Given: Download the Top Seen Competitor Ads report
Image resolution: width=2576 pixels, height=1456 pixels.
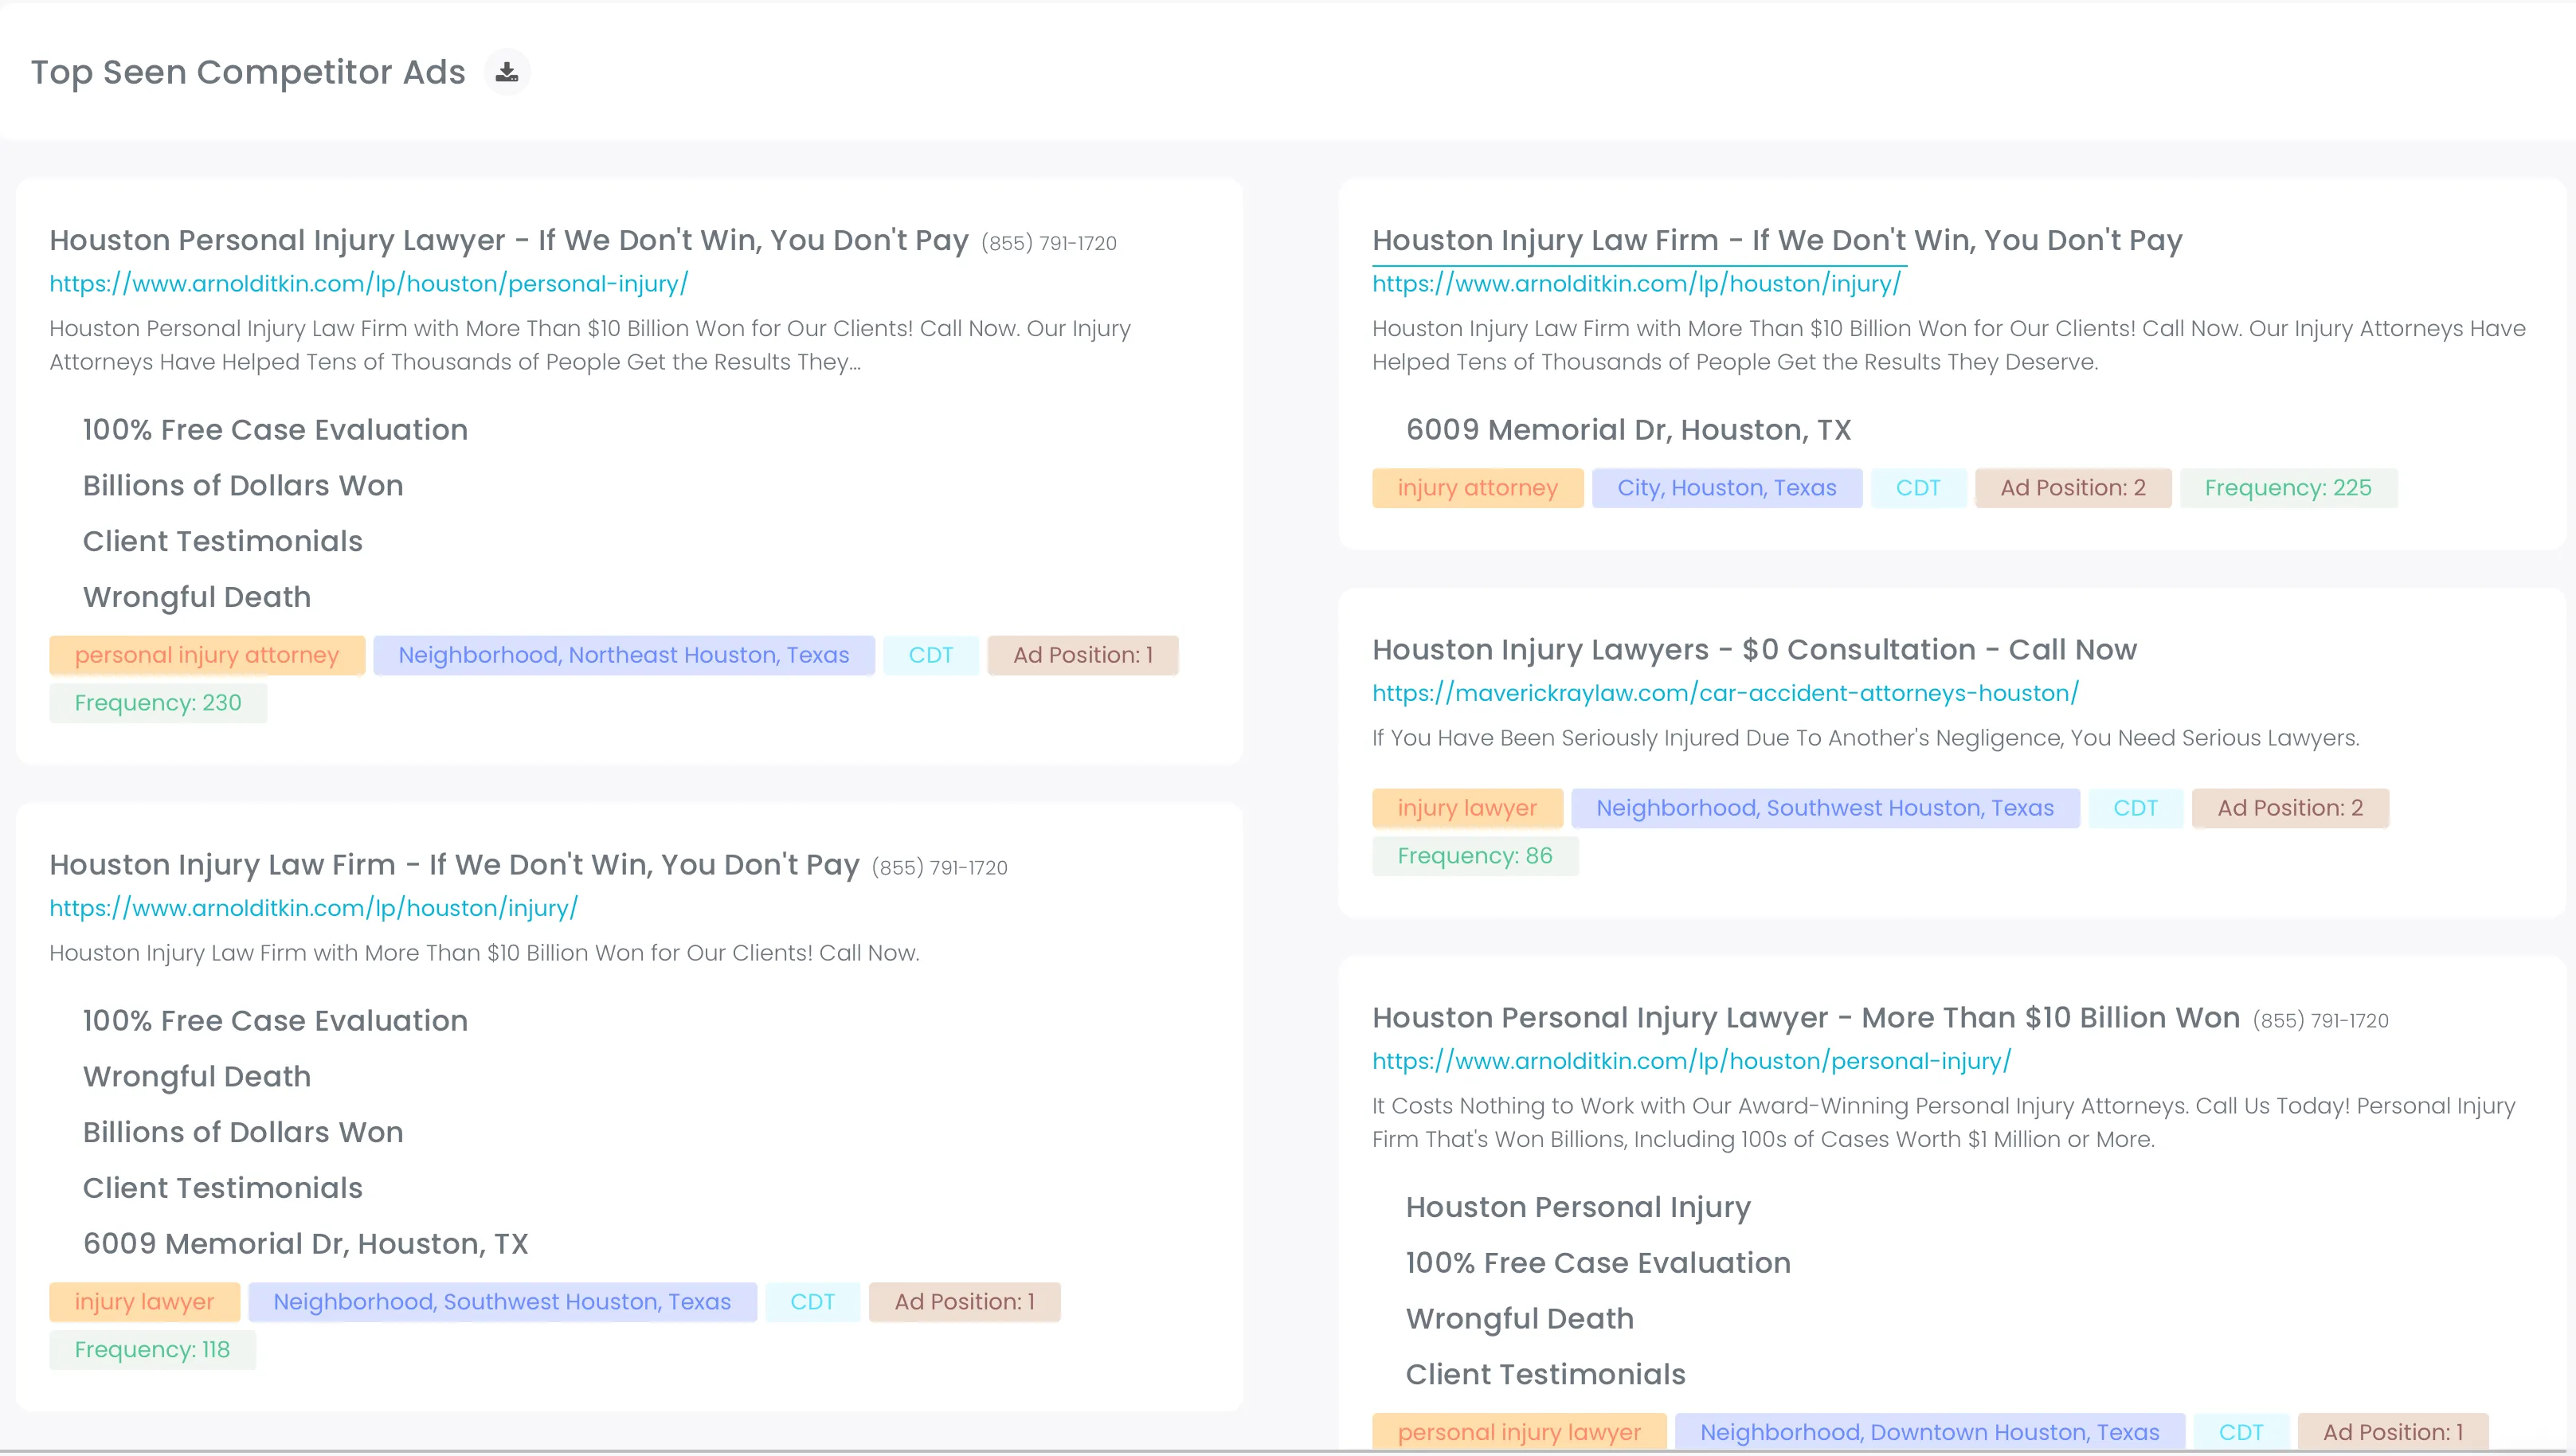Looking at the screenshot, I should (507, 72).
